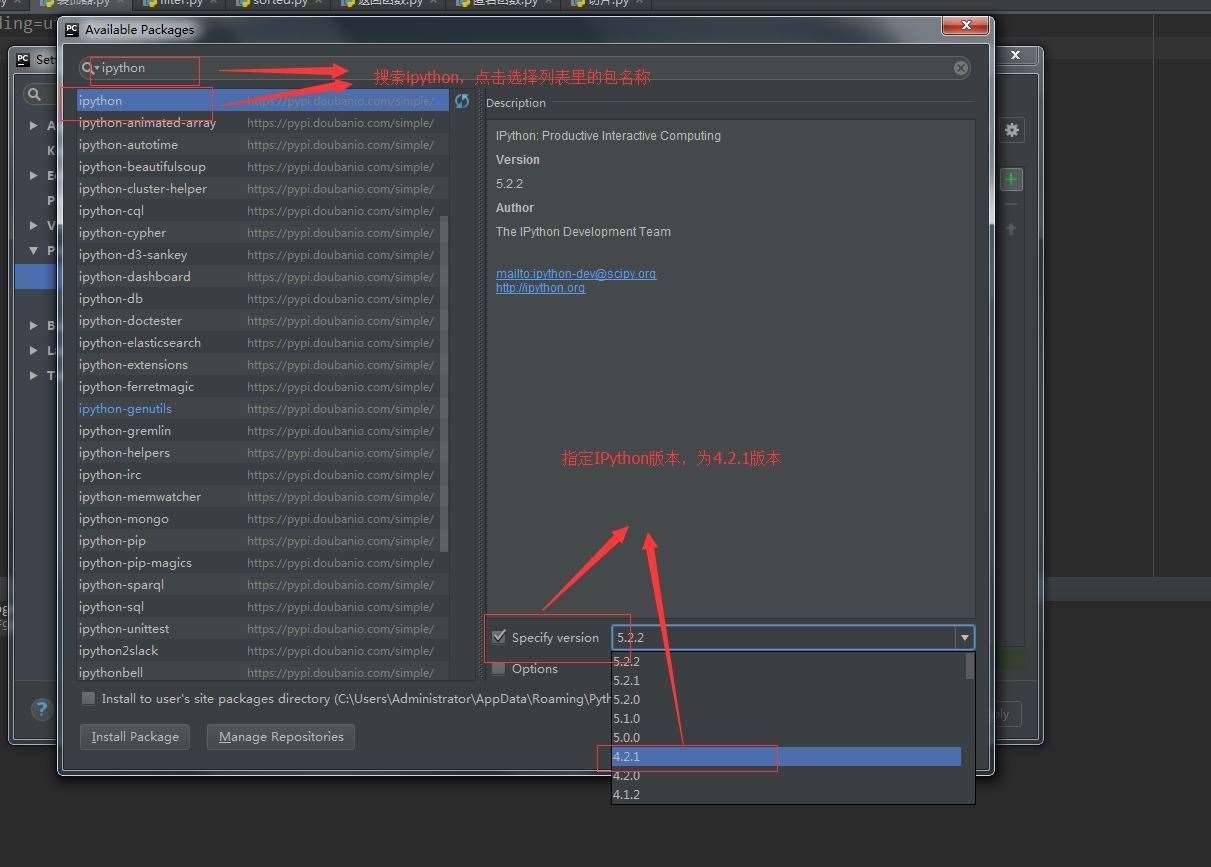Enable the Options checkbox
Image resolution: width=1211 pixels, height=867 pixels.
click(499, 668)
